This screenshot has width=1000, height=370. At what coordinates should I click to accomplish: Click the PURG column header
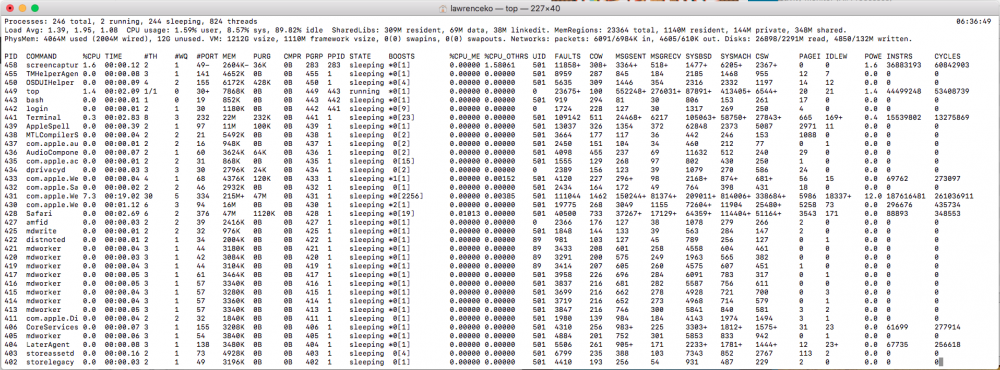pyautogui.click(x=261, y=56)
